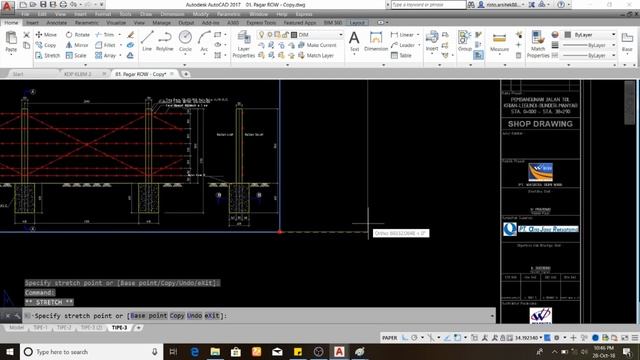Click object color ByLayer swatch
Viewport: 640px width, 360px height.
coord(567,35)
